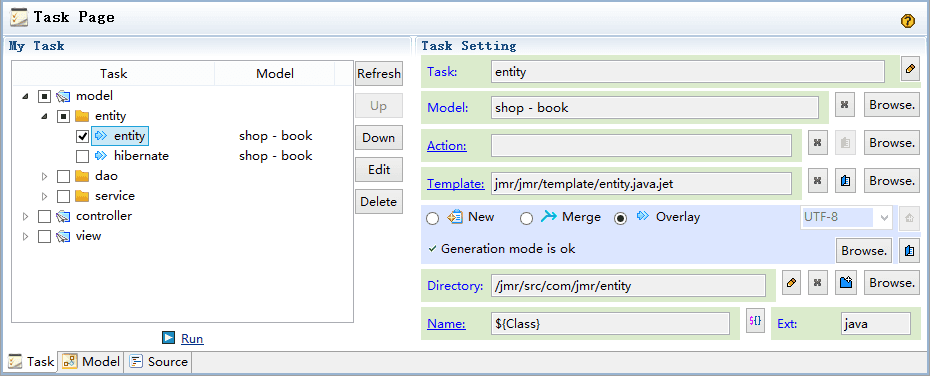Click the blue folder icon in the Directory row
Viewport: 930px width, 376px height.
pos(846,283)
